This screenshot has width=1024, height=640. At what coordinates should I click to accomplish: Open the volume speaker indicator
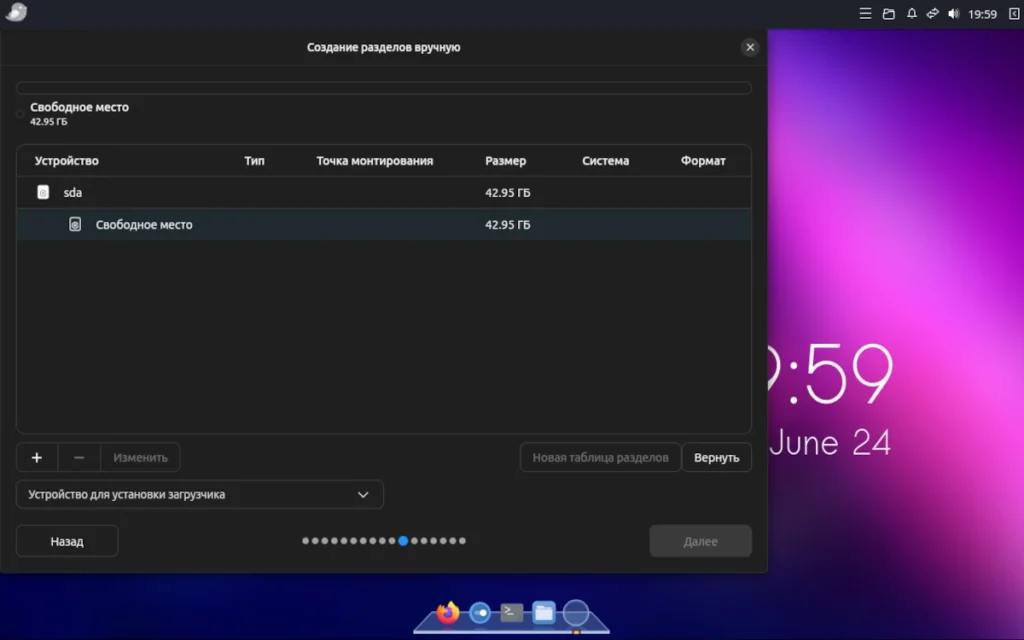point(953,14)
